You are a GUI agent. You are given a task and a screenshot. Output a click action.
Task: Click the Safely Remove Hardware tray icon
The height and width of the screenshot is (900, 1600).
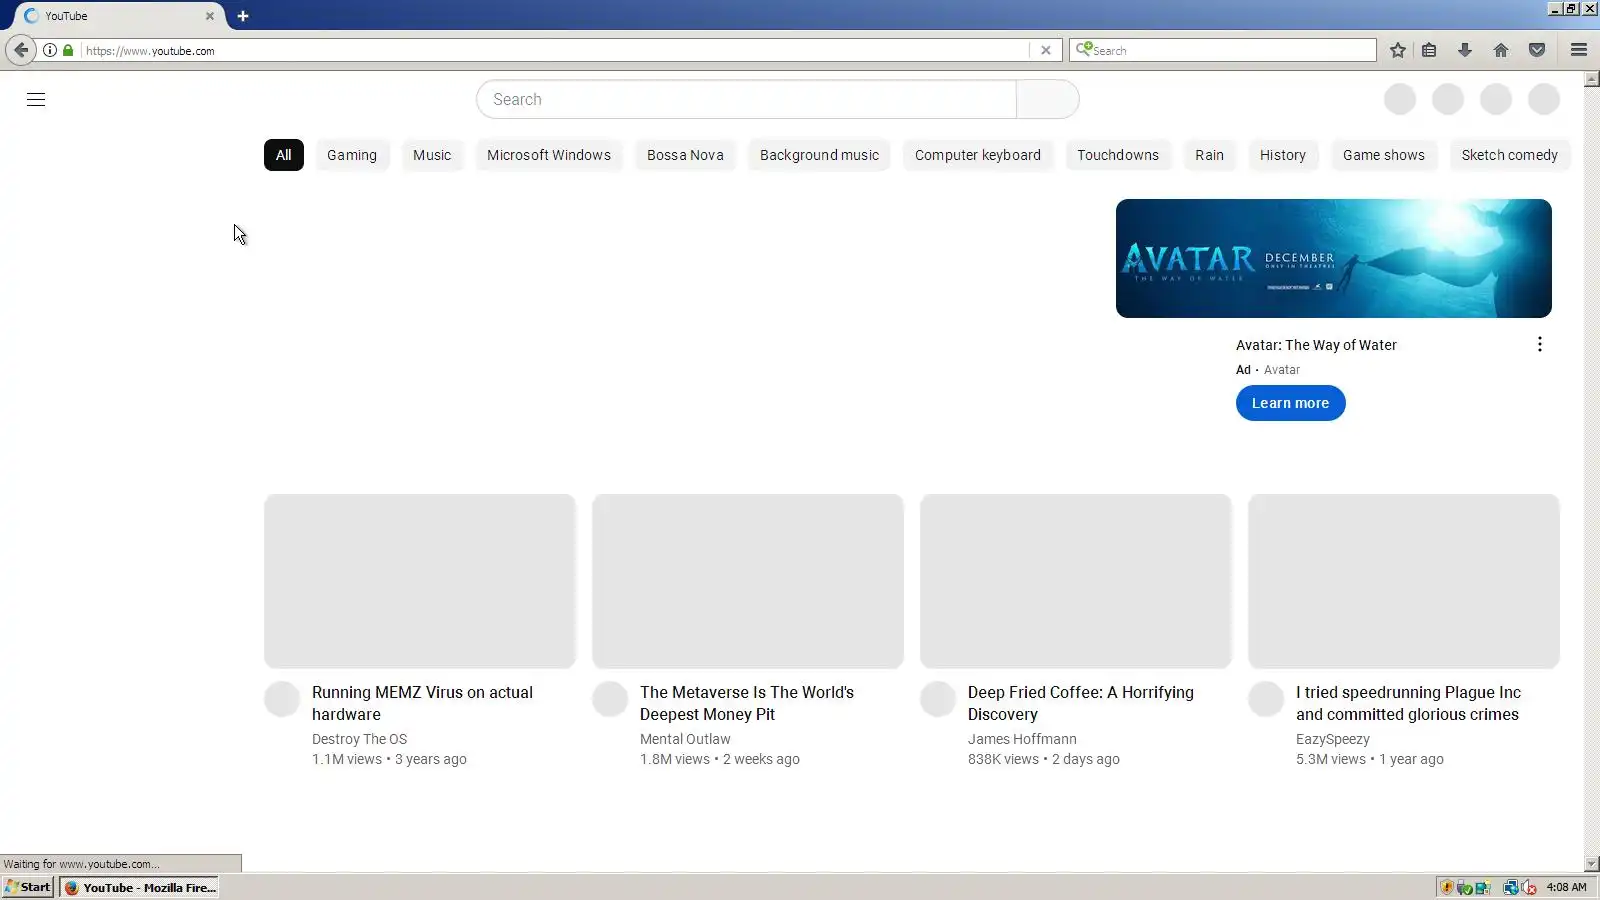click(x=1465, y=887)
